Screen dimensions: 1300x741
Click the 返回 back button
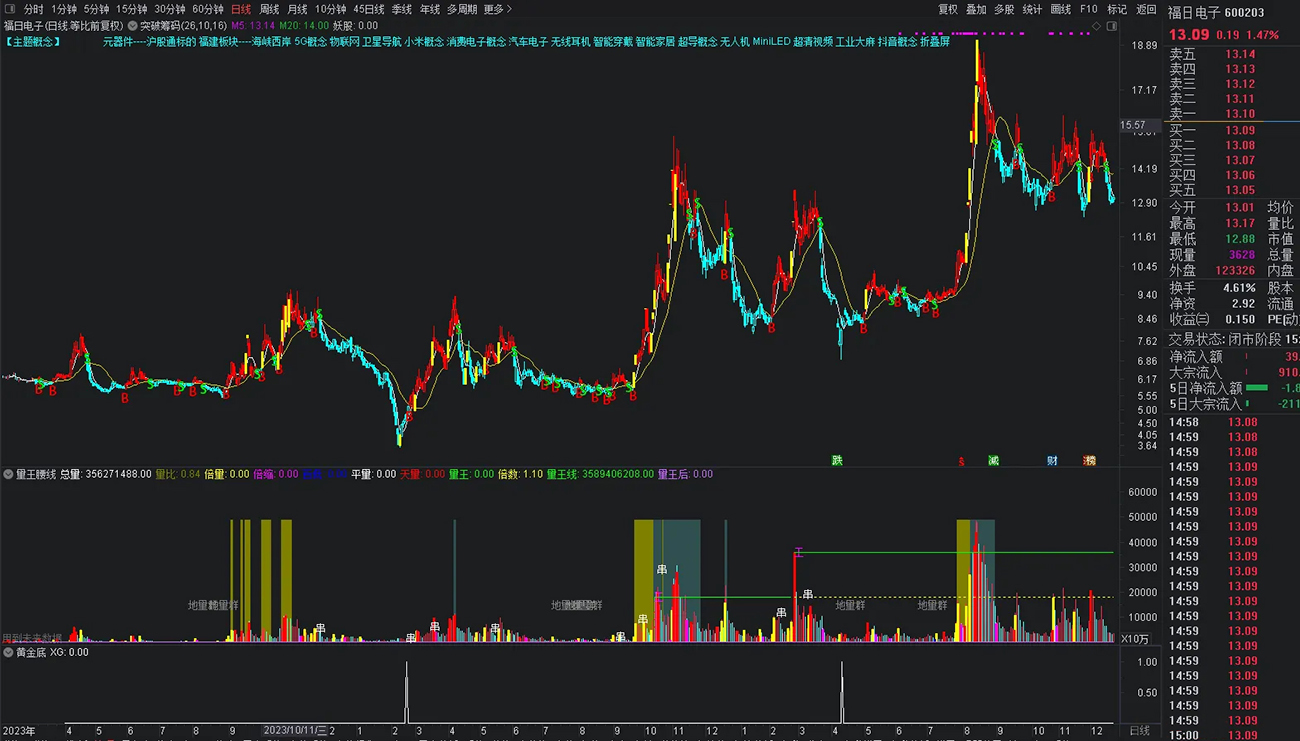click(x=1146, y=9)
